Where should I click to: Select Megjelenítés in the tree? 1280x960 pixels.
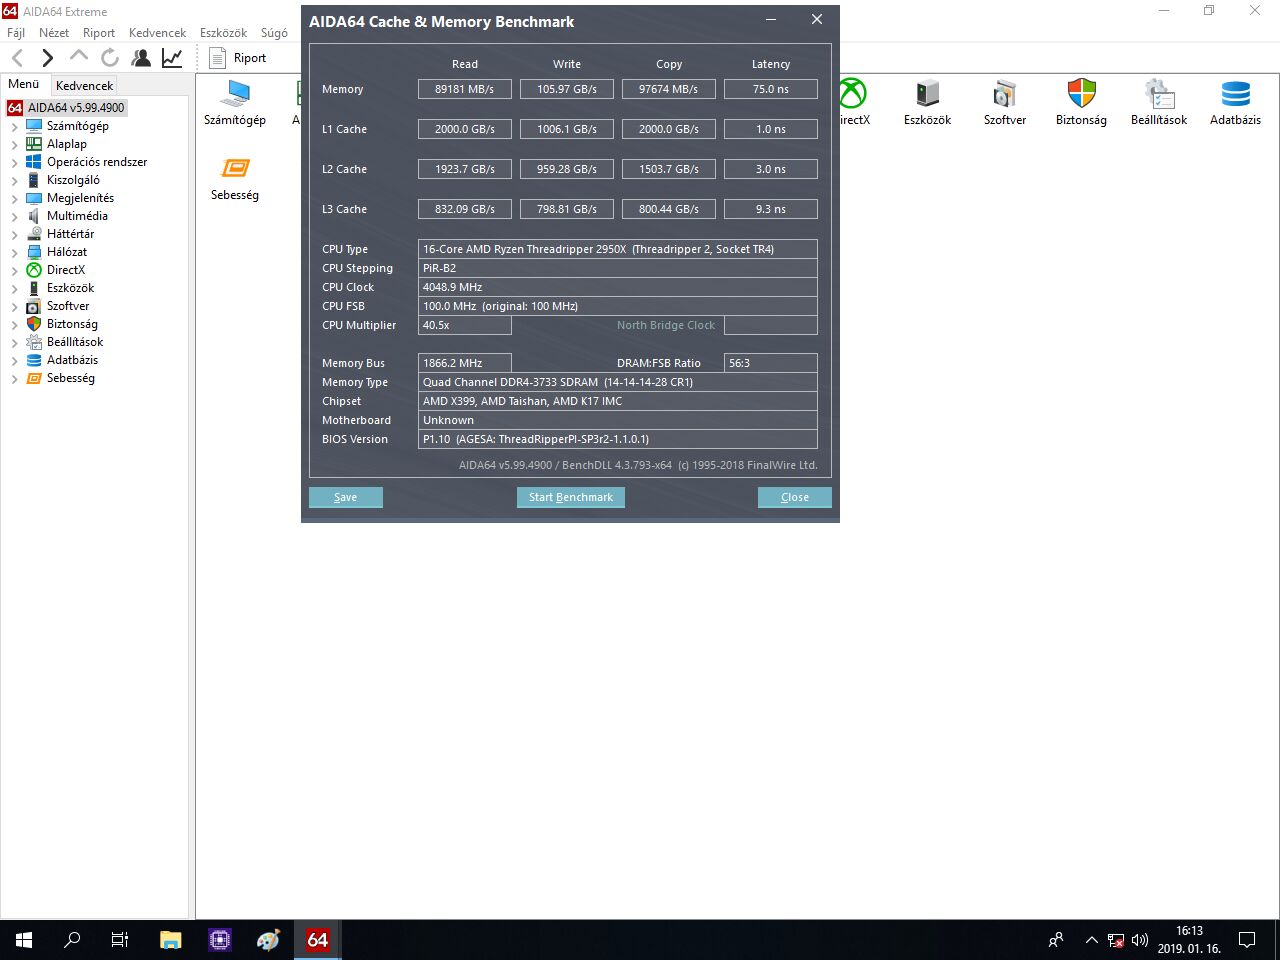click(x=80, y=198)
